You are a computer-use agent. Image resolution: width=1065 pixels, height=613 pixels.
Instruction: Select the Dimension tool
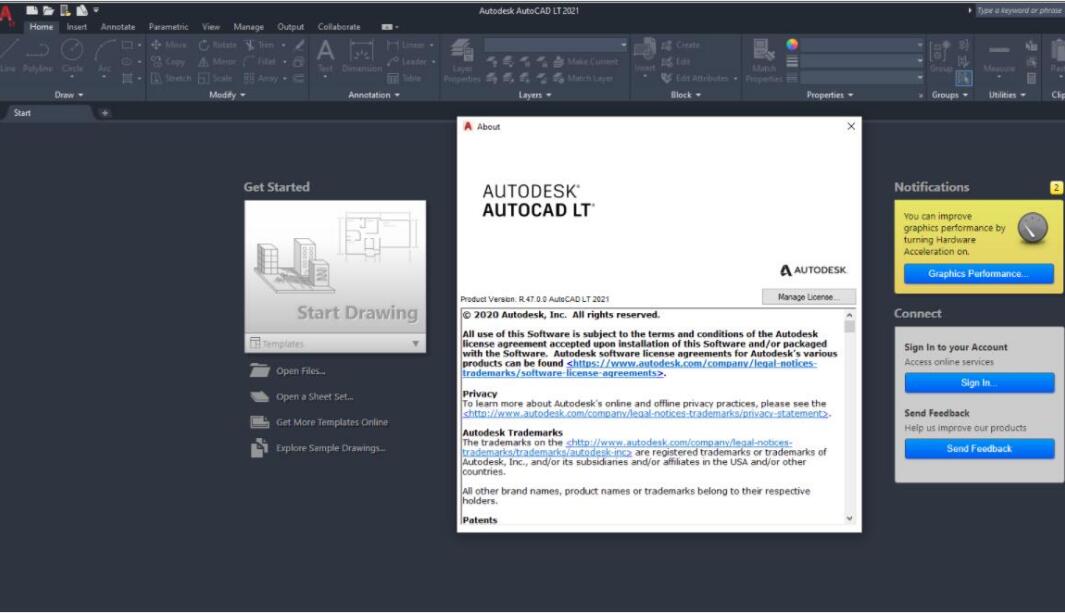[361, 56]
